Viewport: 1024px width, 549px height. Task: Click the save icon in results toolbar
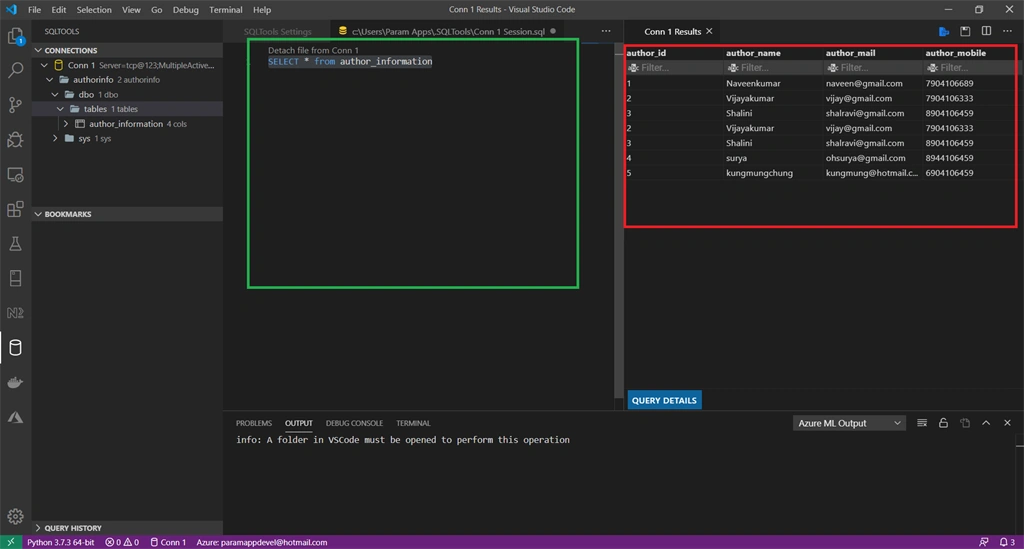(965, 31)
